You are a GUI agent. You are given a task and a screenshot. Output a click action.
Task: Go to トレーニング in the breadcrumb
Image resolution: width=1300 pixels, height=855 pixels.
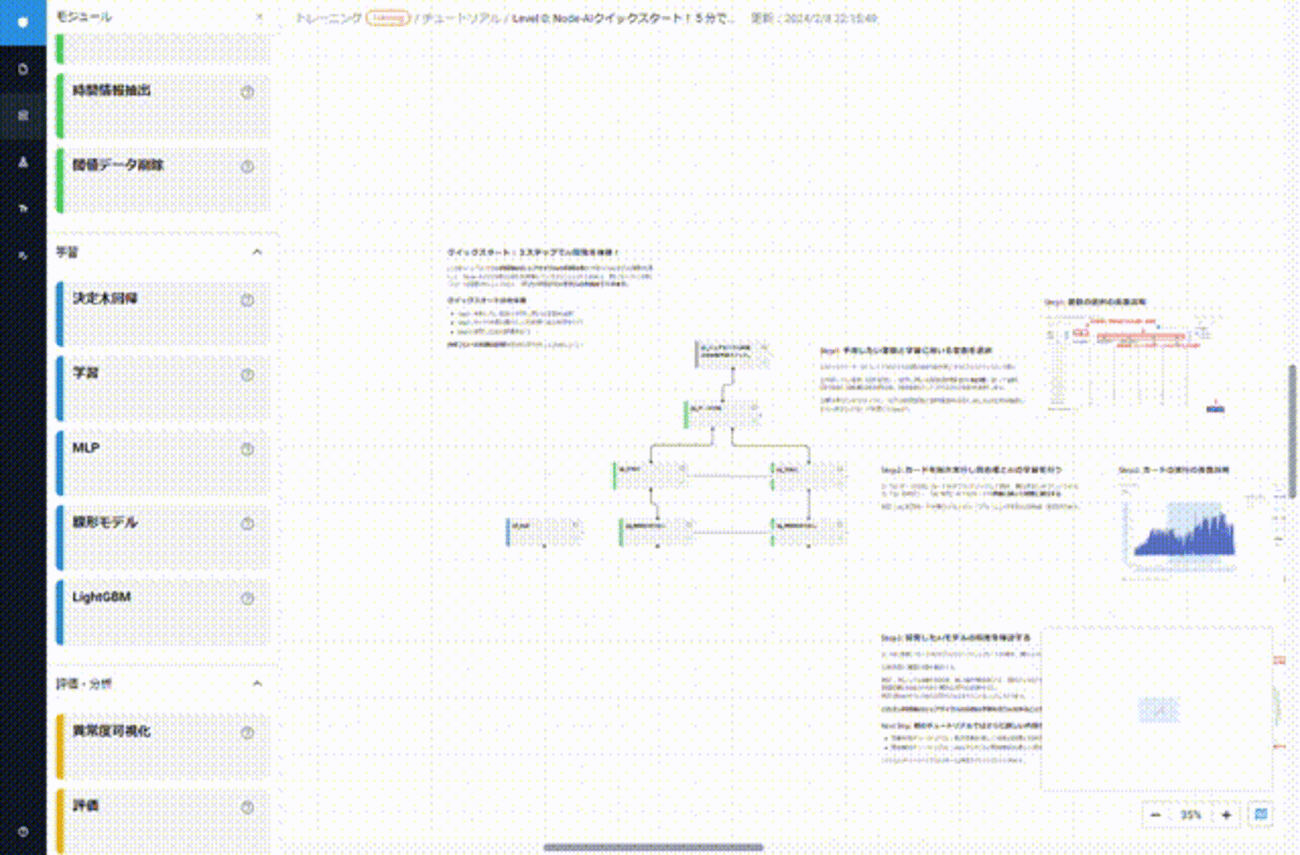click(329, 18)
